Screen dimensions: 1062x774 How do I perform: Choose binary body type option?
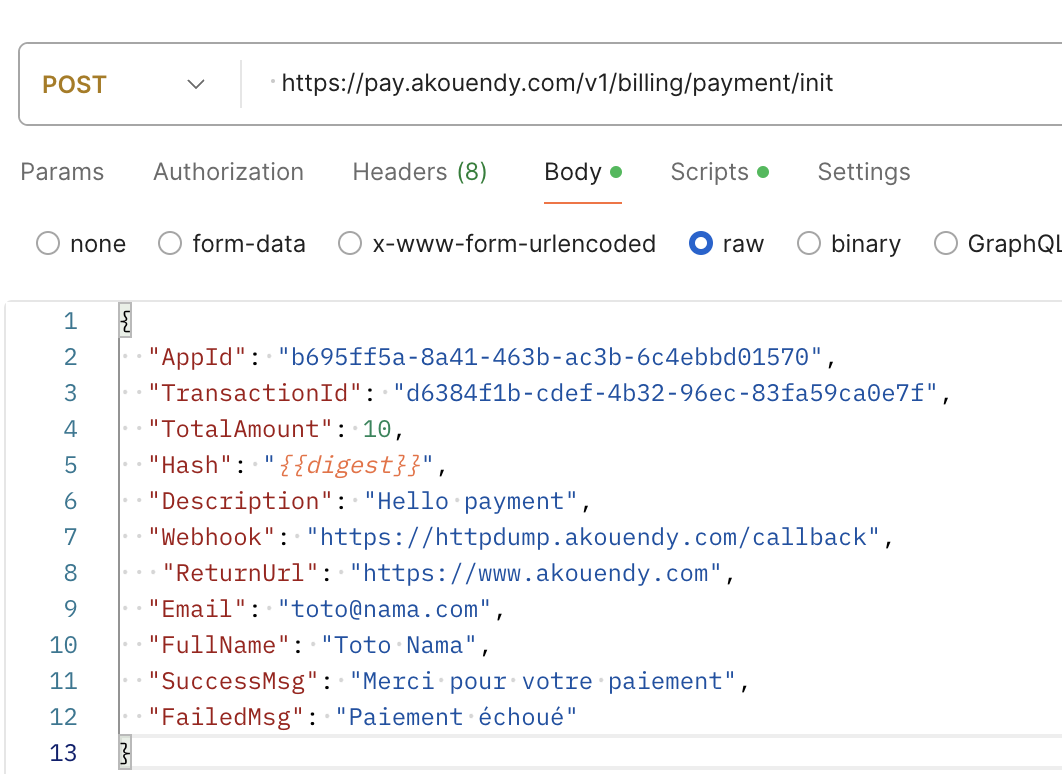pos(810,244)
